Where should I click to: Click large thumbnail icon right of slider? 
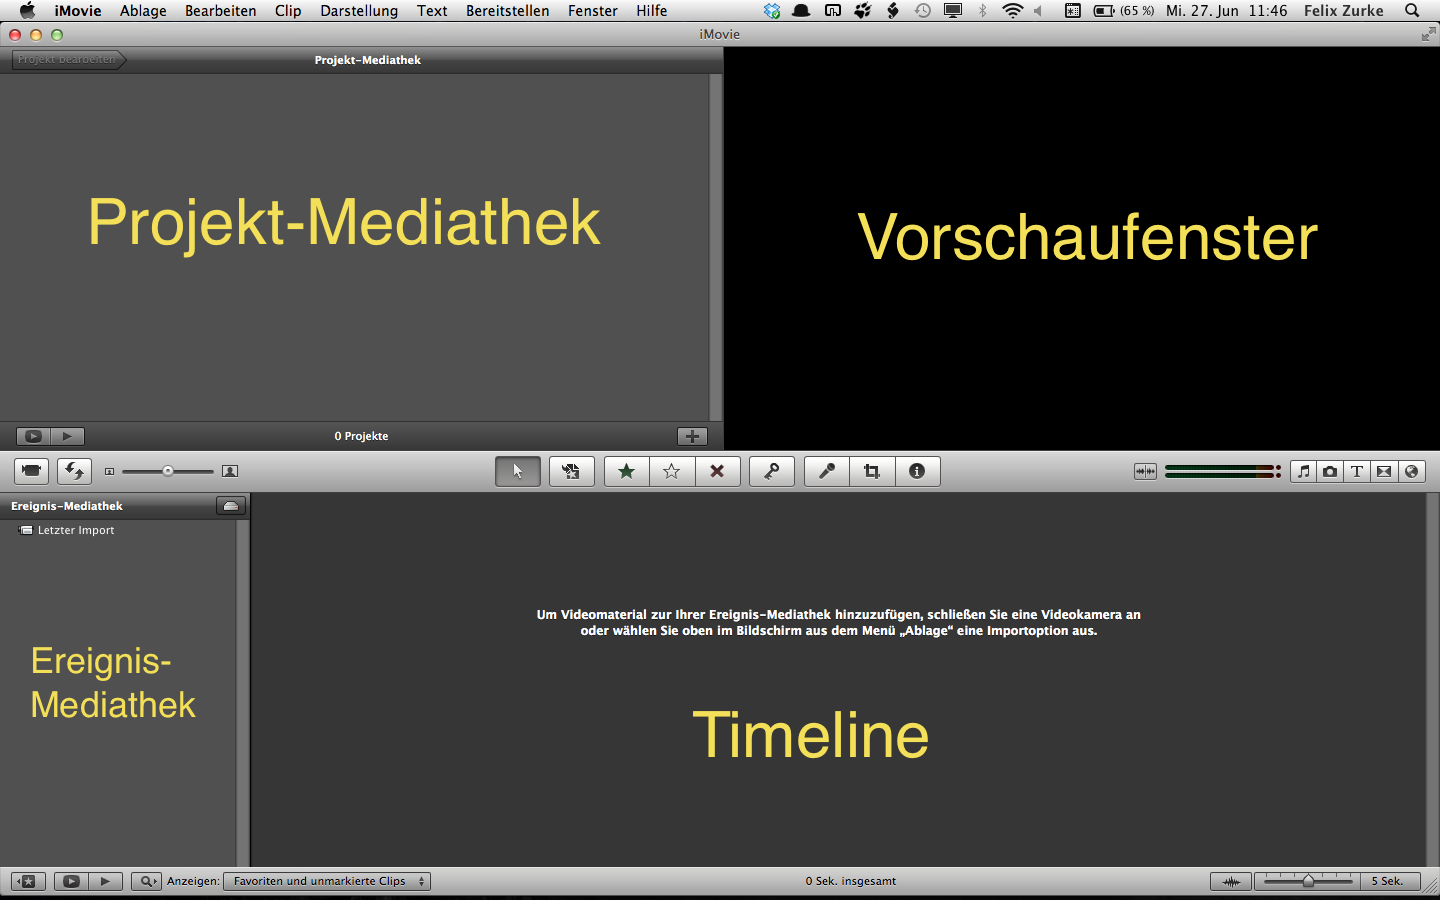tap(230, 471)
